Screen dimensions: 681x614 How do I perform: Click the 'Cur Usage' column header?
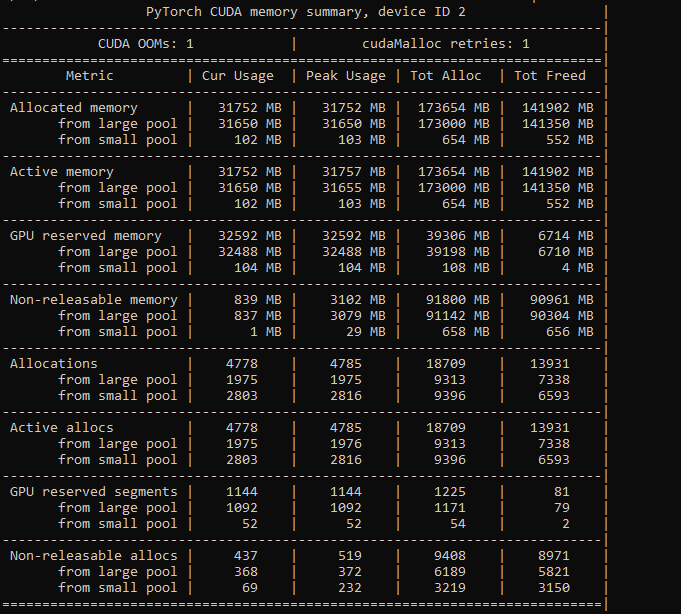tap(238, 76)
